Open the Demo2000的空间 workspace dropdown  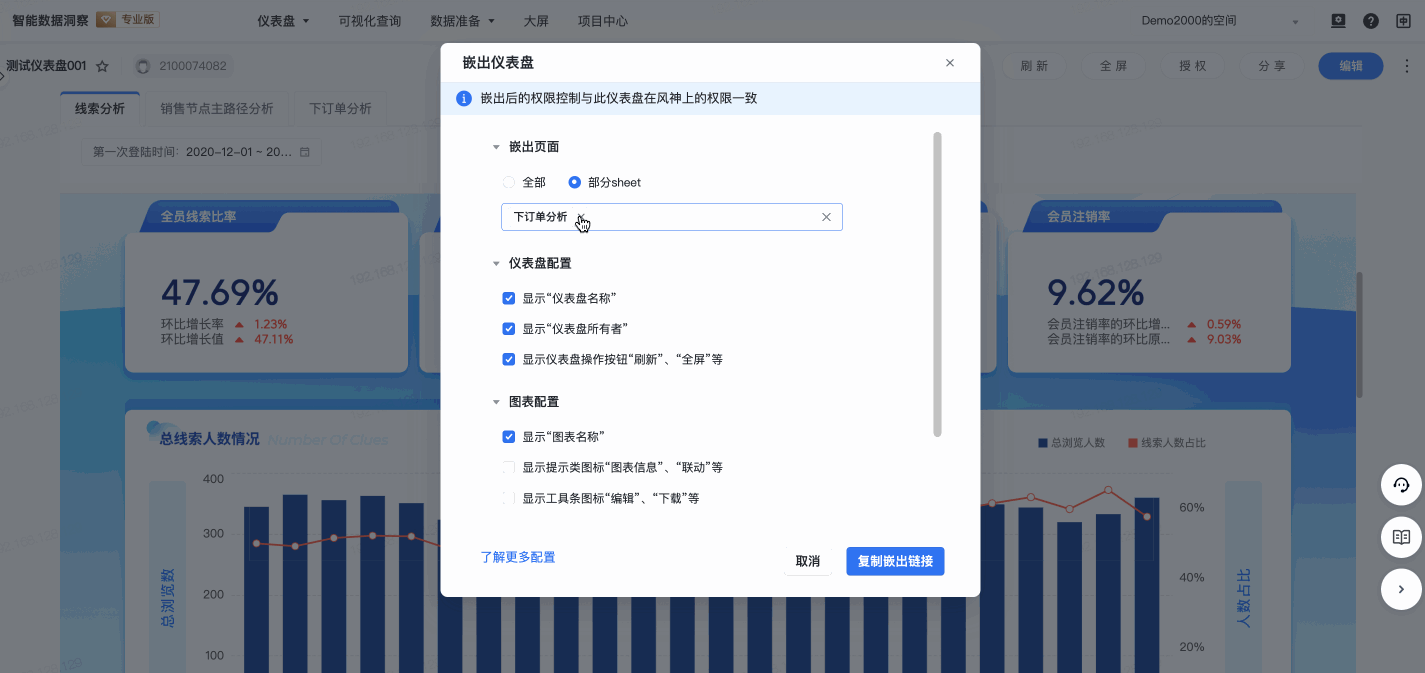1219,21
